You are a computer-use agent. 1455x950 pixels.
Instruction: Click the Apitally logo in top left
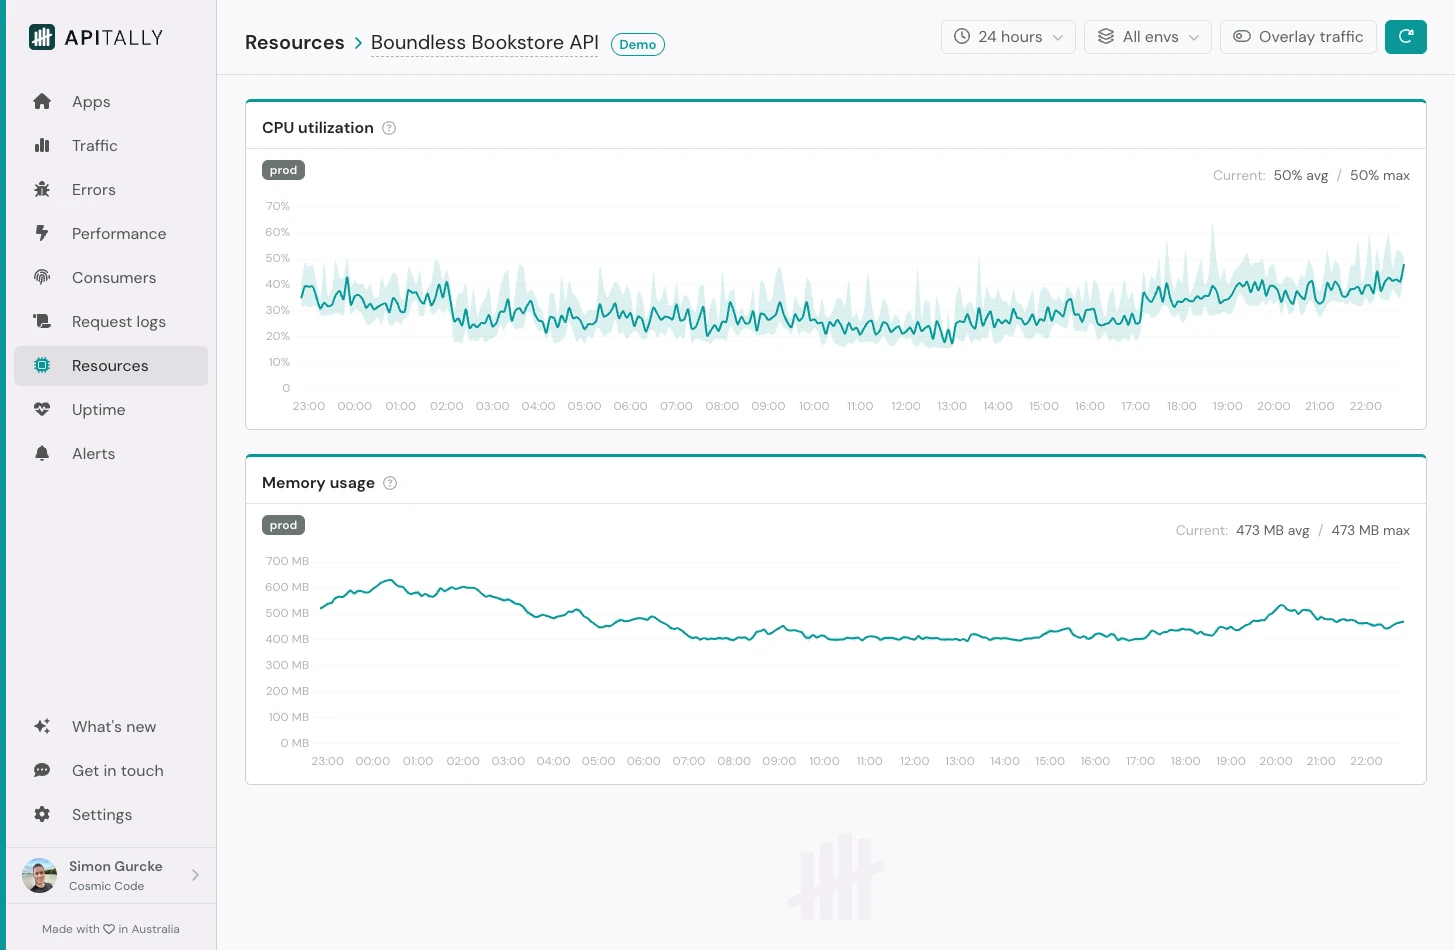pos(96,37)
